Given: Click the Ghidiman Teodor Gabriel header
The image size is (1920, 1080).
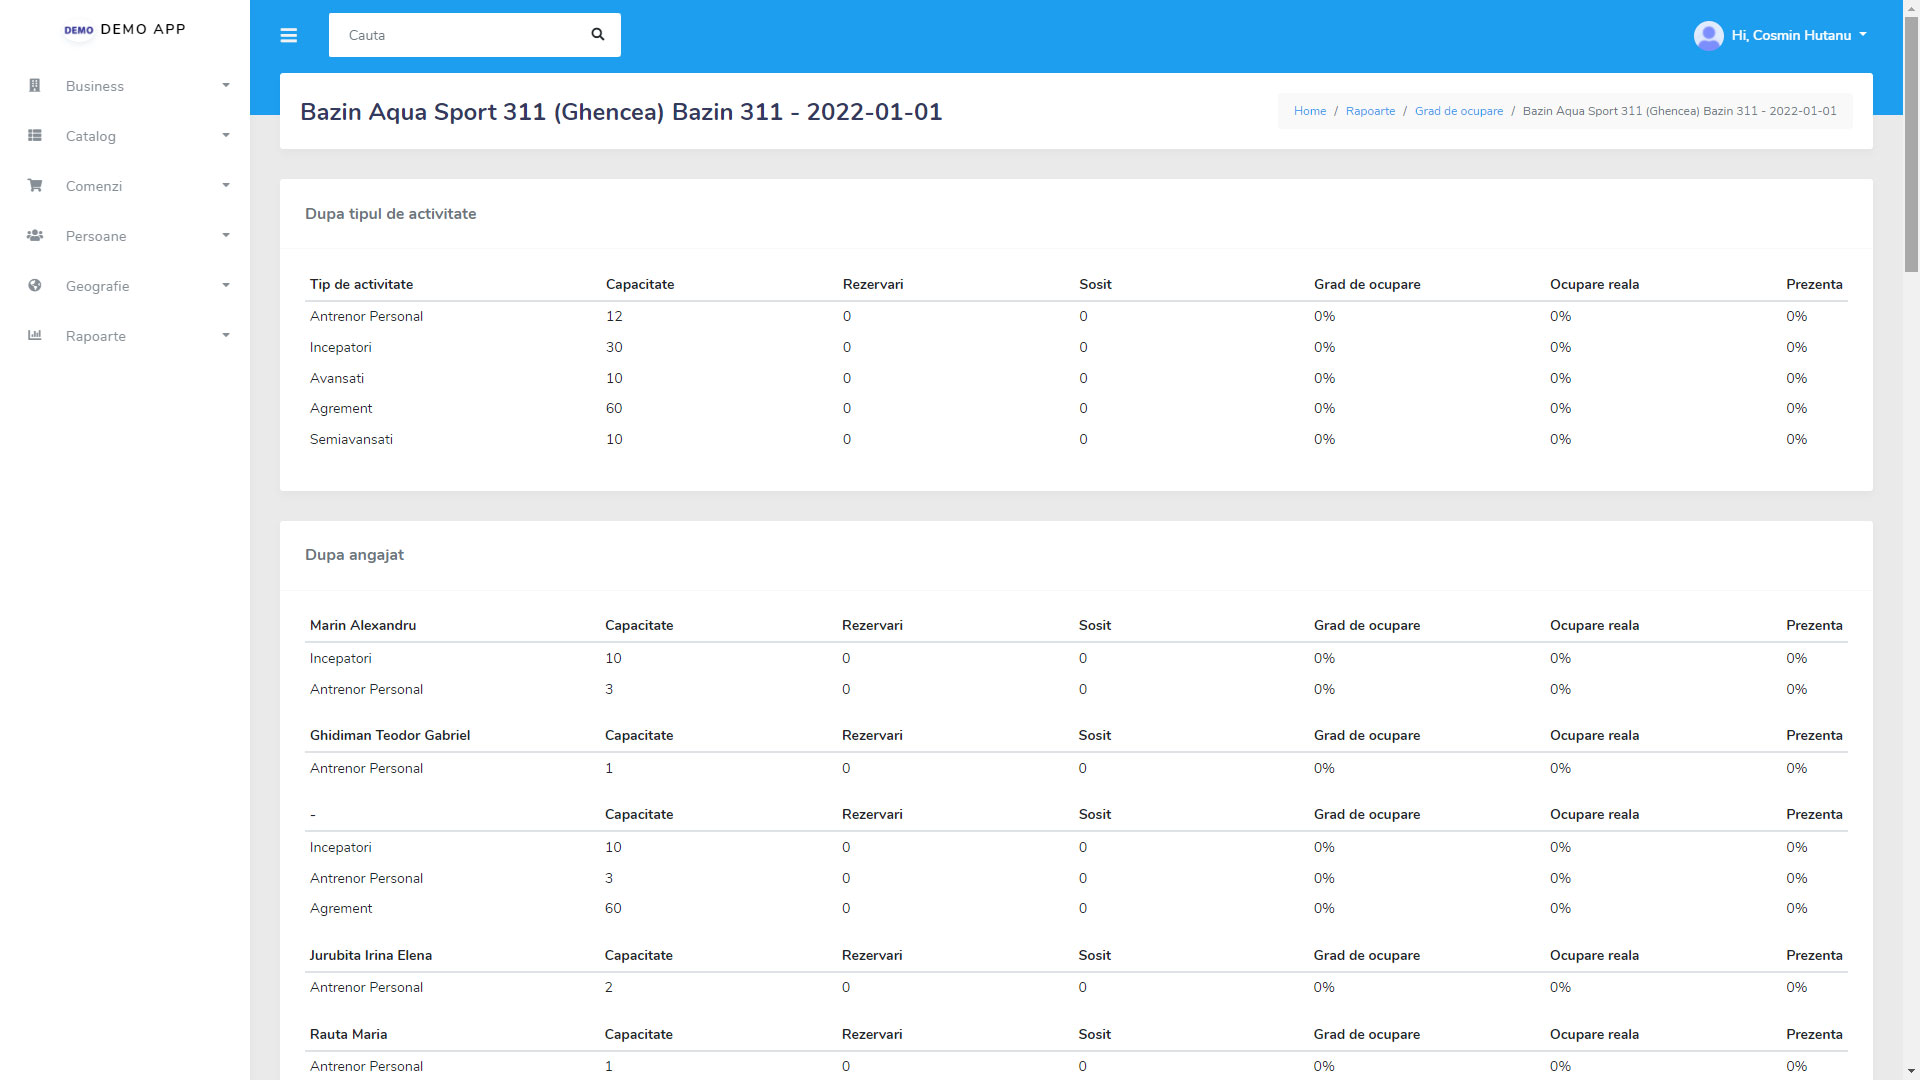Looking at the screenshot, I should pyautogui.click(x=389, y=735).
